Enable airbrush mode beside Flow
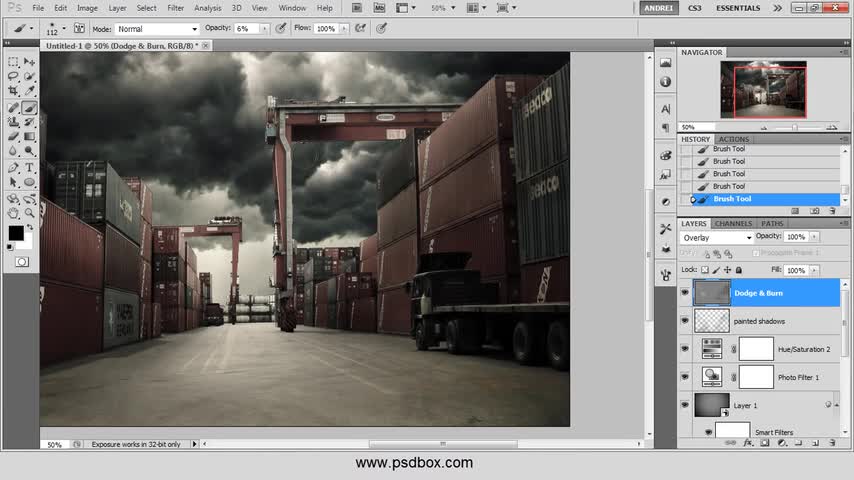The height and width of the screenshot is (480, 854). coord(360,28)
